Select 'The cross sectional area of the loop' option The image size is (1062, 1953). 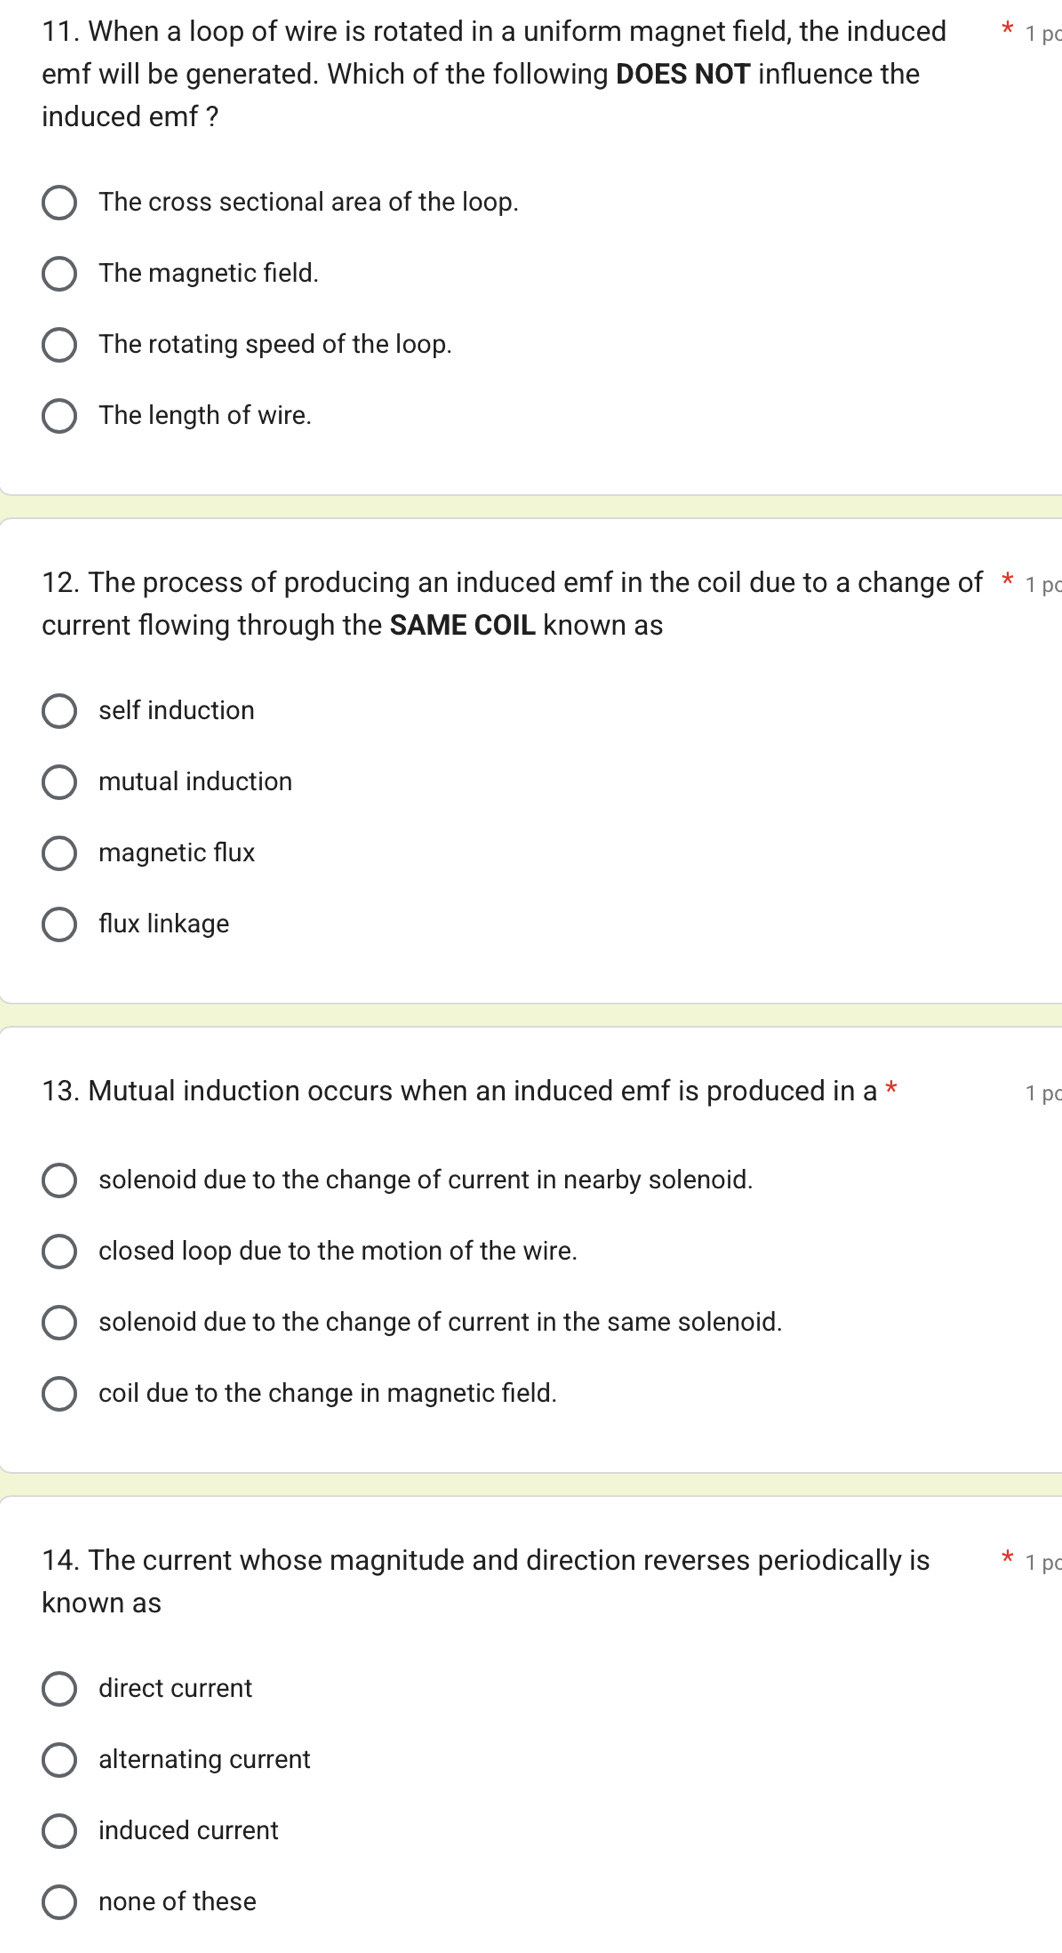[x=59, y=203]
